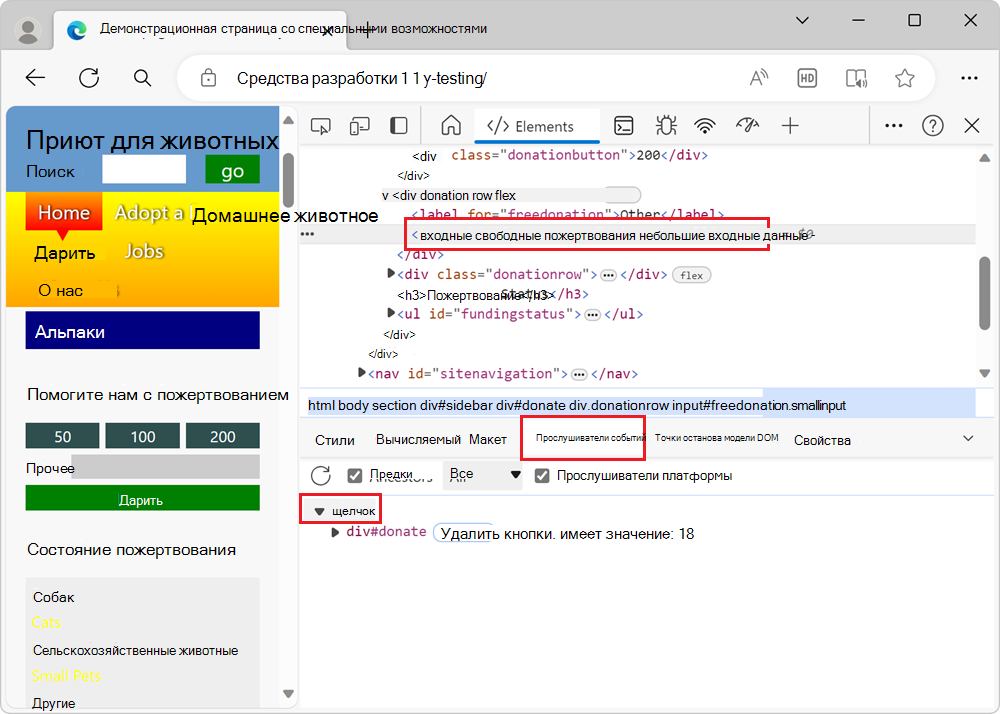This screenshot has height=714, width=1000.
Task: Refresh the event listeners list icon
Action: coord(319,476)
